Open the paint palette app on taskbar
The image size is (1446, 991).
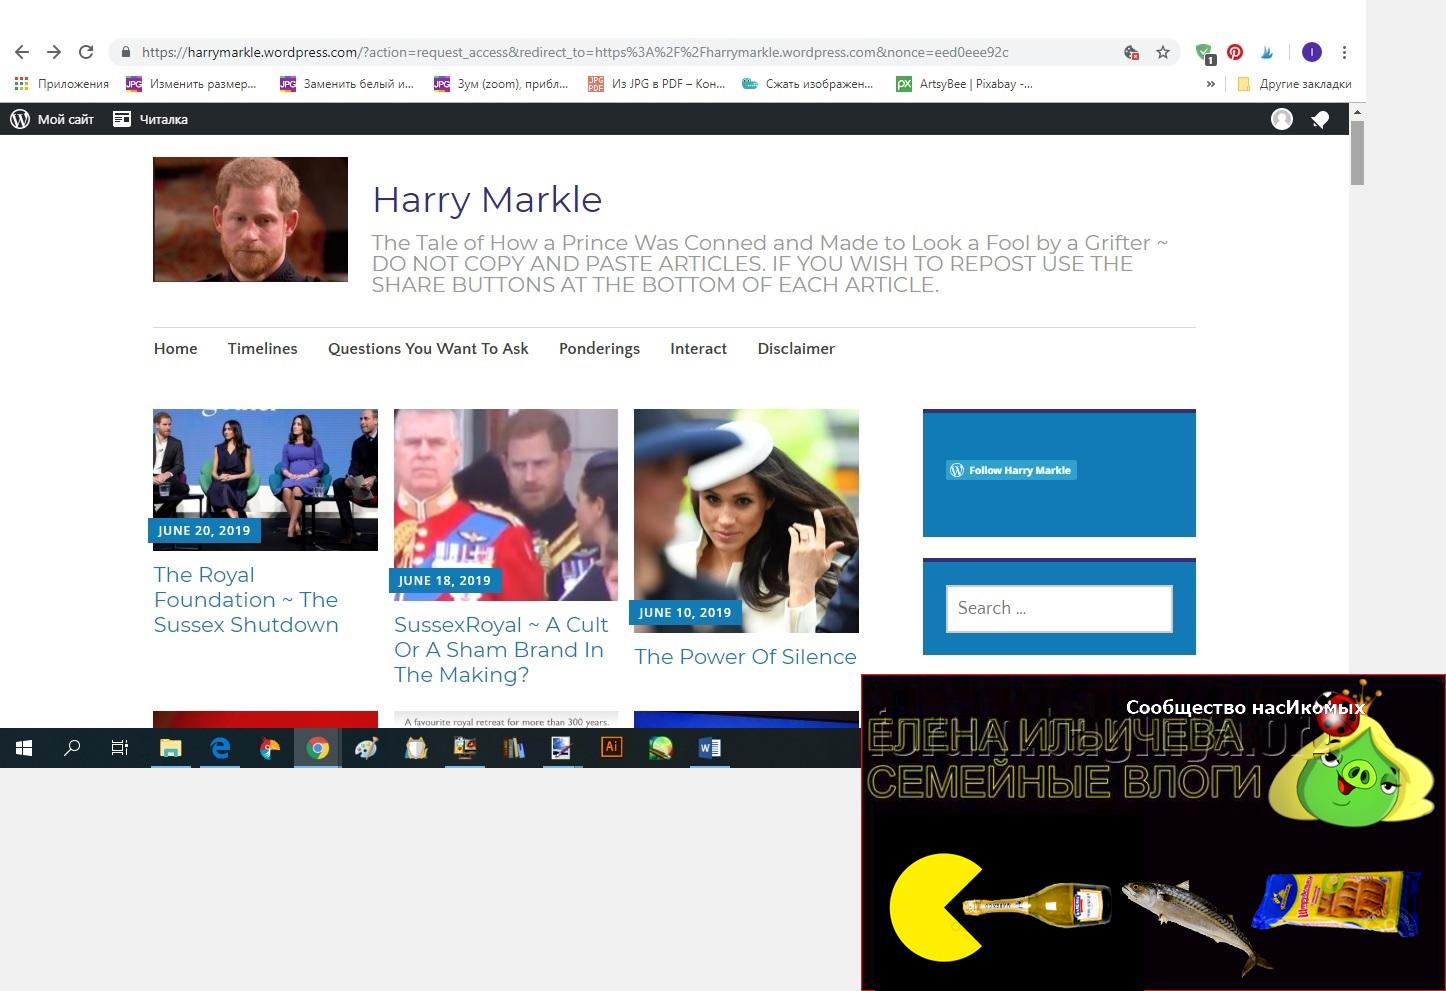(367, 748)
